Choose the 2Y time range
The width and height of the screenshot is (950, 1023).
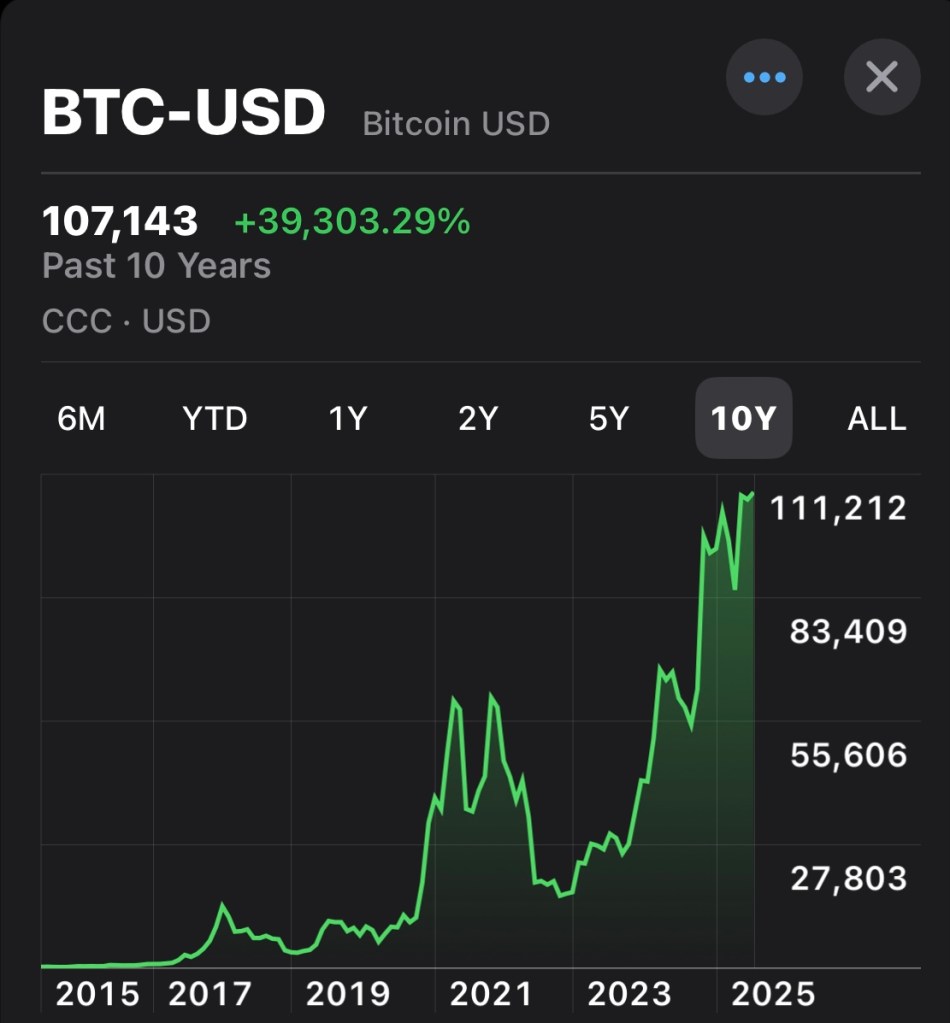[478, 418]
